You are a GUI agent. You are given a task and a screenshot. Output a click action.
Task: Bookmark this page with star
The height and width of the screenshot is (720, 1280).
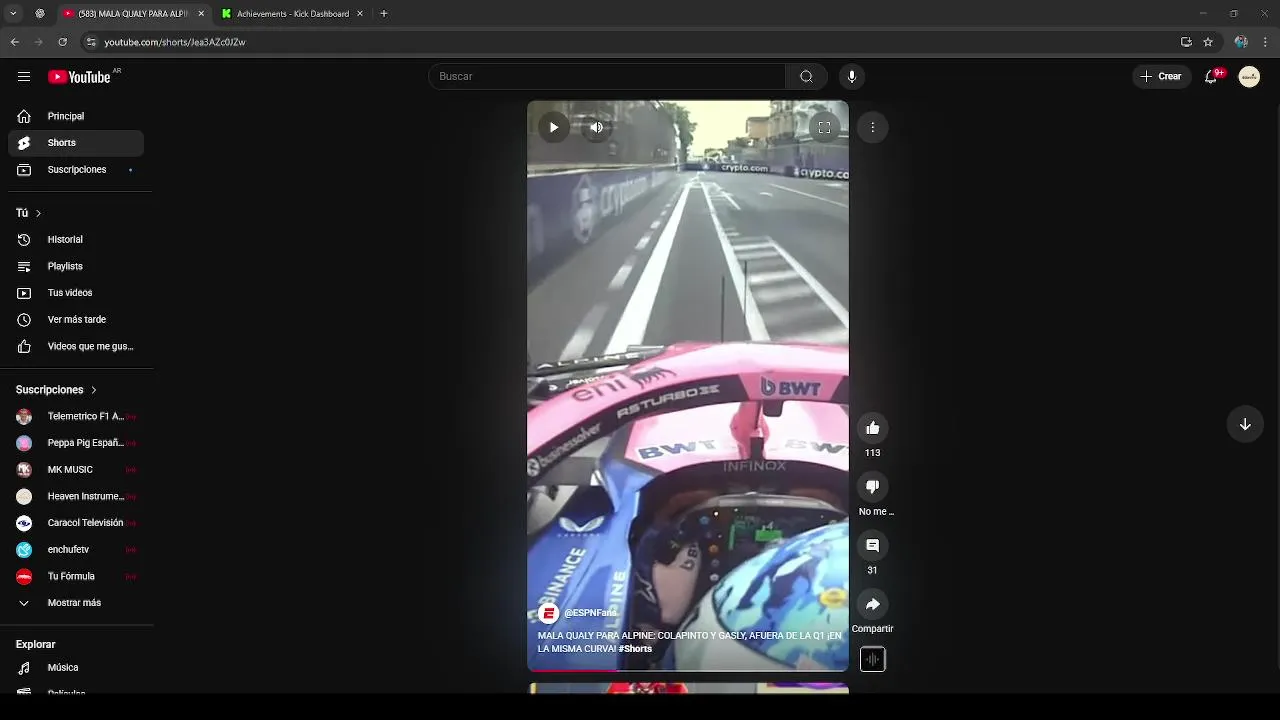click(x=1208, y=42)
